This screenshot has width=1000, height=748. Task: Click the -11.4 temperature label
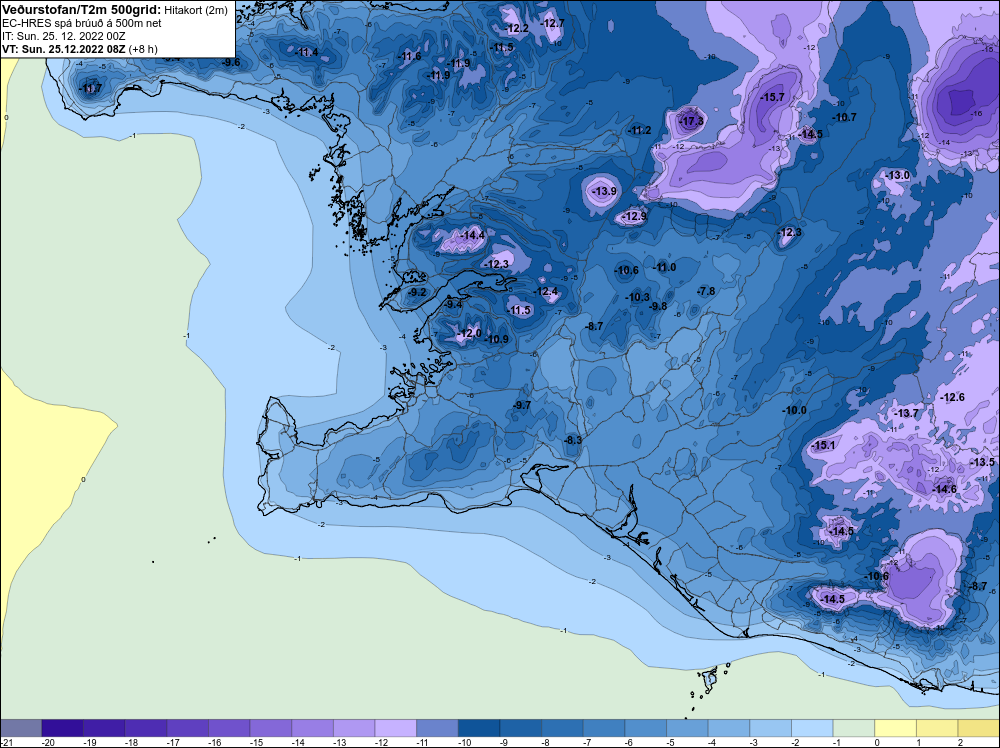pos(307,52)
